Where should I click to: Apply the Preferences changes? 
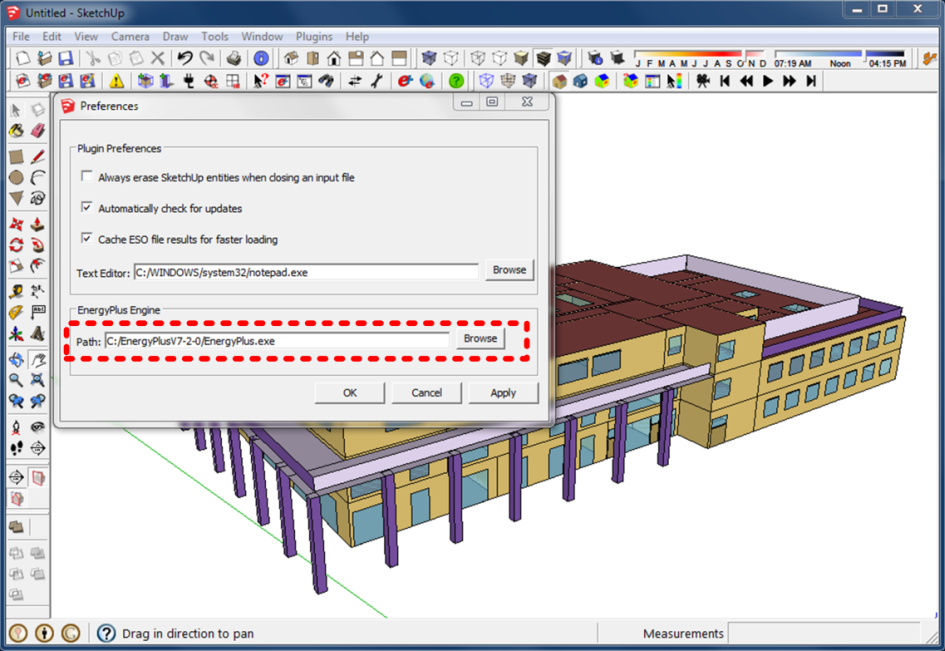(503, 393)
